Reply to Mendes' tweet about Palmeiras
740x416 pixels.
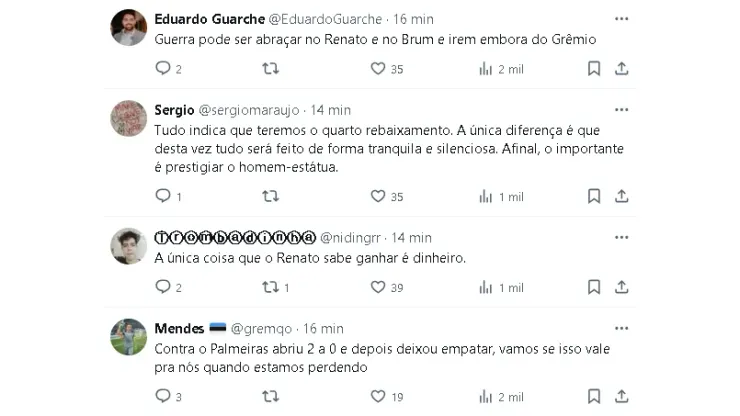[163, 397]
